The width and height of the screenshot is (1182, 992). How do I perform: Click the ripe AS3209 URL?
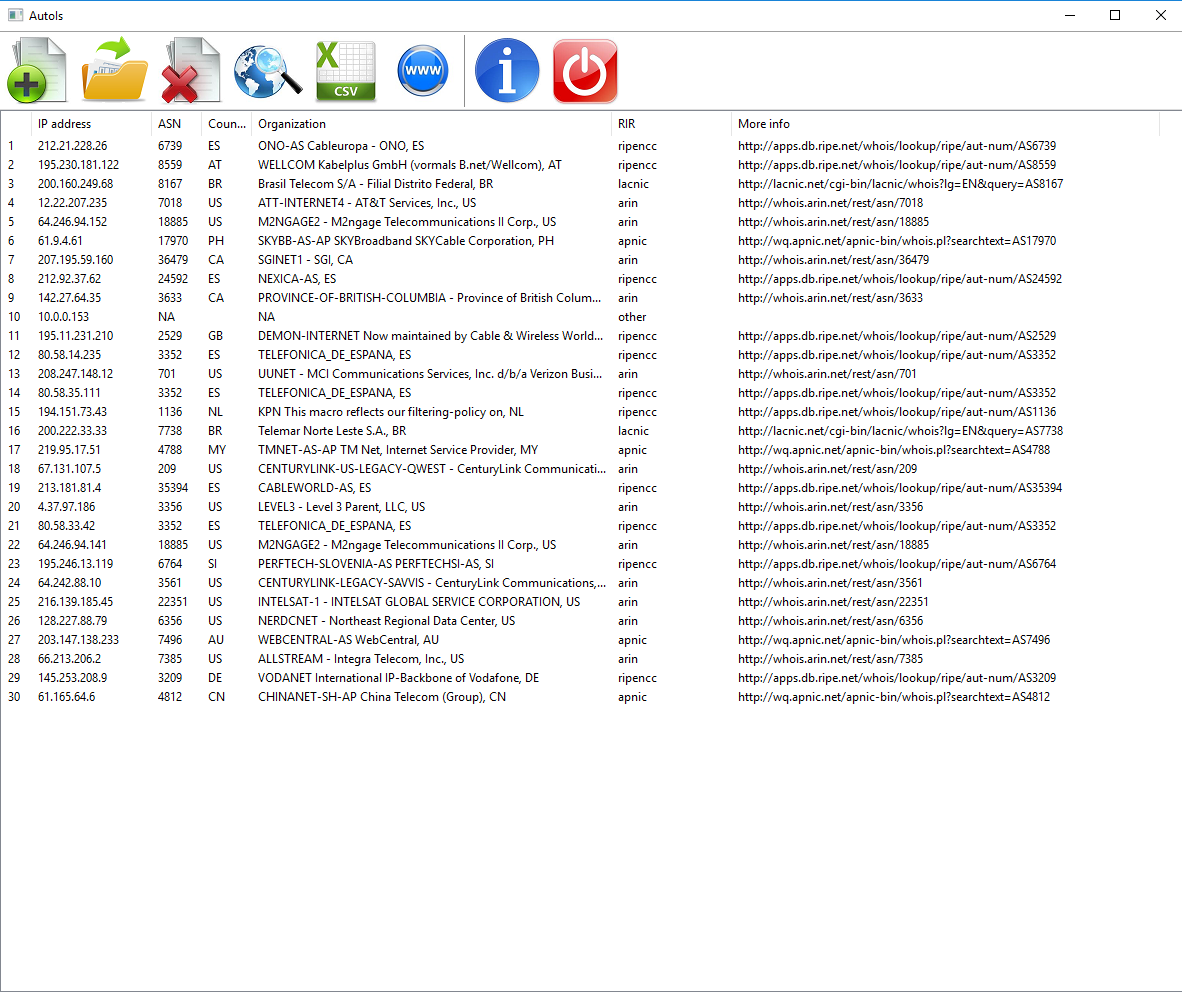(897, 678)
